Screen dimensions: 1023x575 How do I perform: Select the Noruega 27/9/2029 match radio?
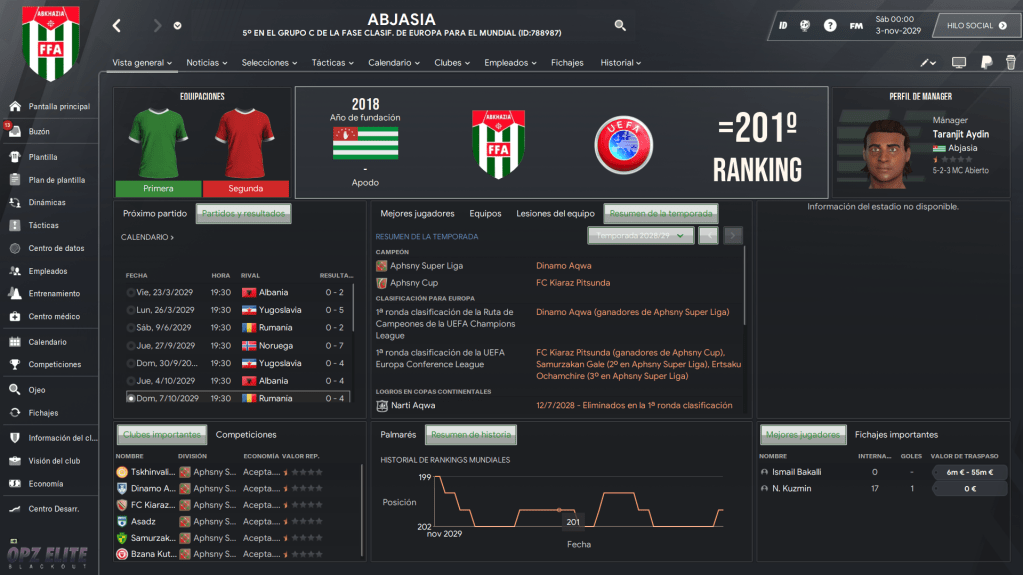pyautogui.click(x=130, y=346)
